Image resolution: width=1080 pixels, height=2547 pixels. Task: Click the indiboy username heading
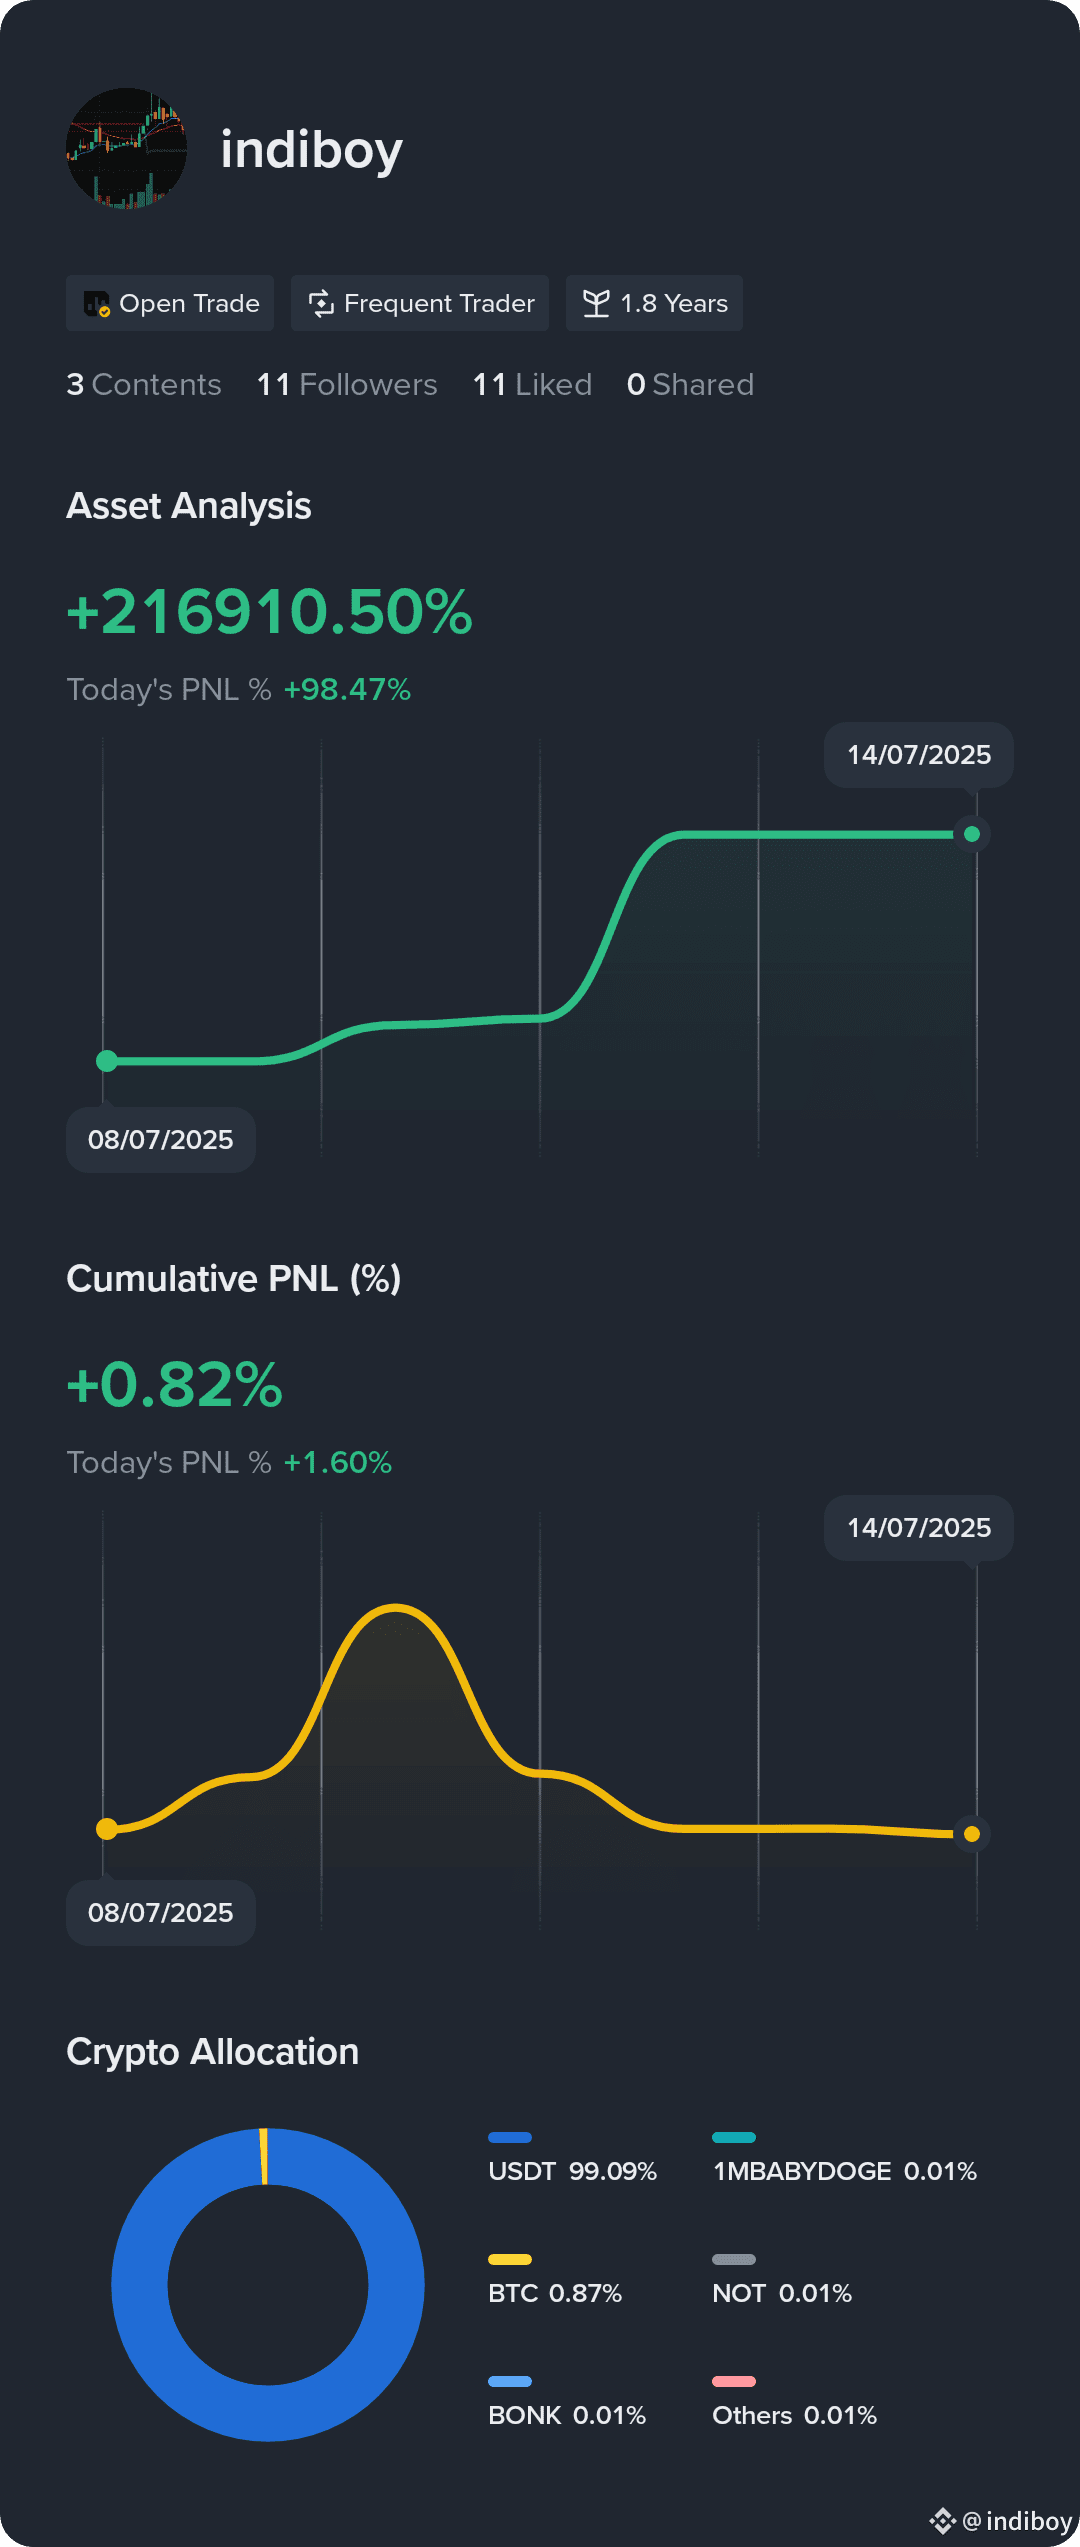(x=312, y=150)
